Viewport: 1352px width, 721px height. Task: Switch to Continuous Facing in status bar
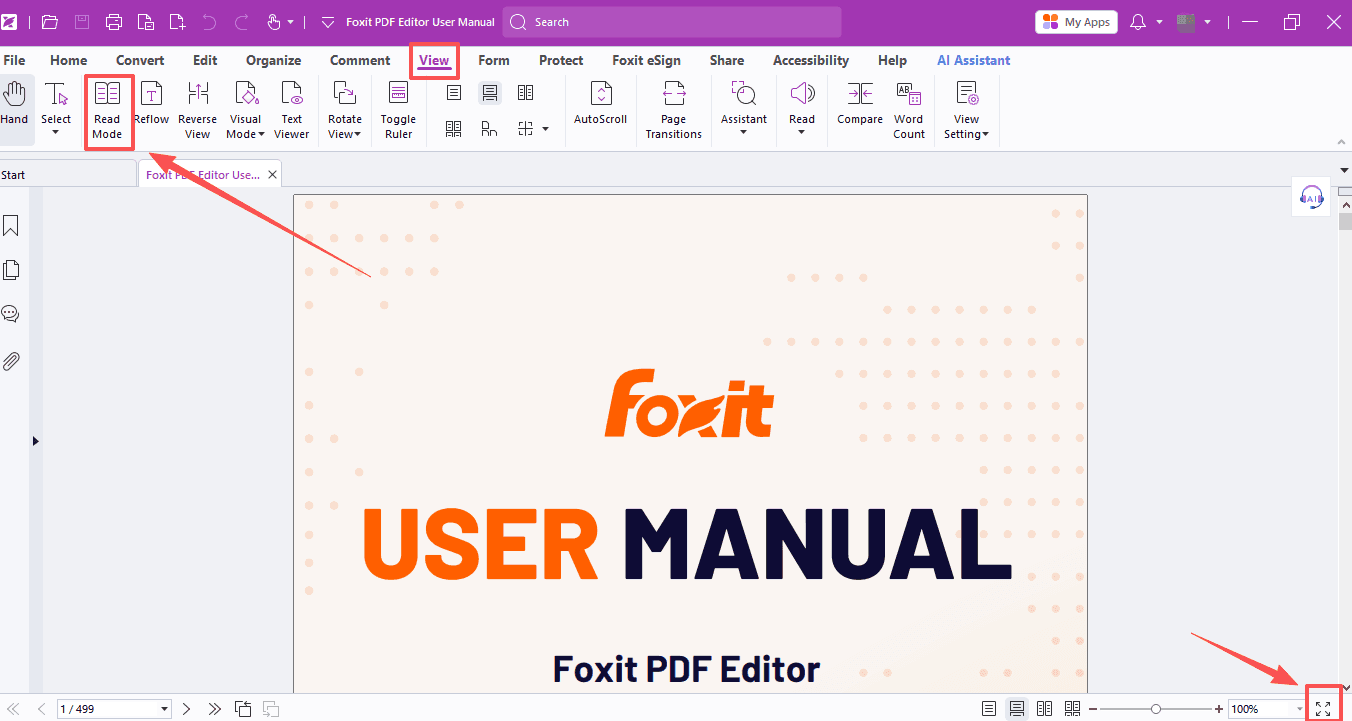[1072, 709]
